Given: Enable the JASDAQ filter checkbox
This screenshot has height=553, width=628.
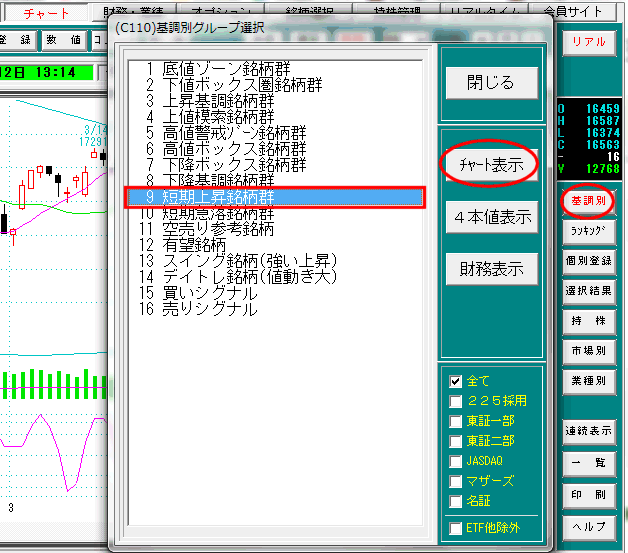Looking at the screenshot, I should coord(455,461).
